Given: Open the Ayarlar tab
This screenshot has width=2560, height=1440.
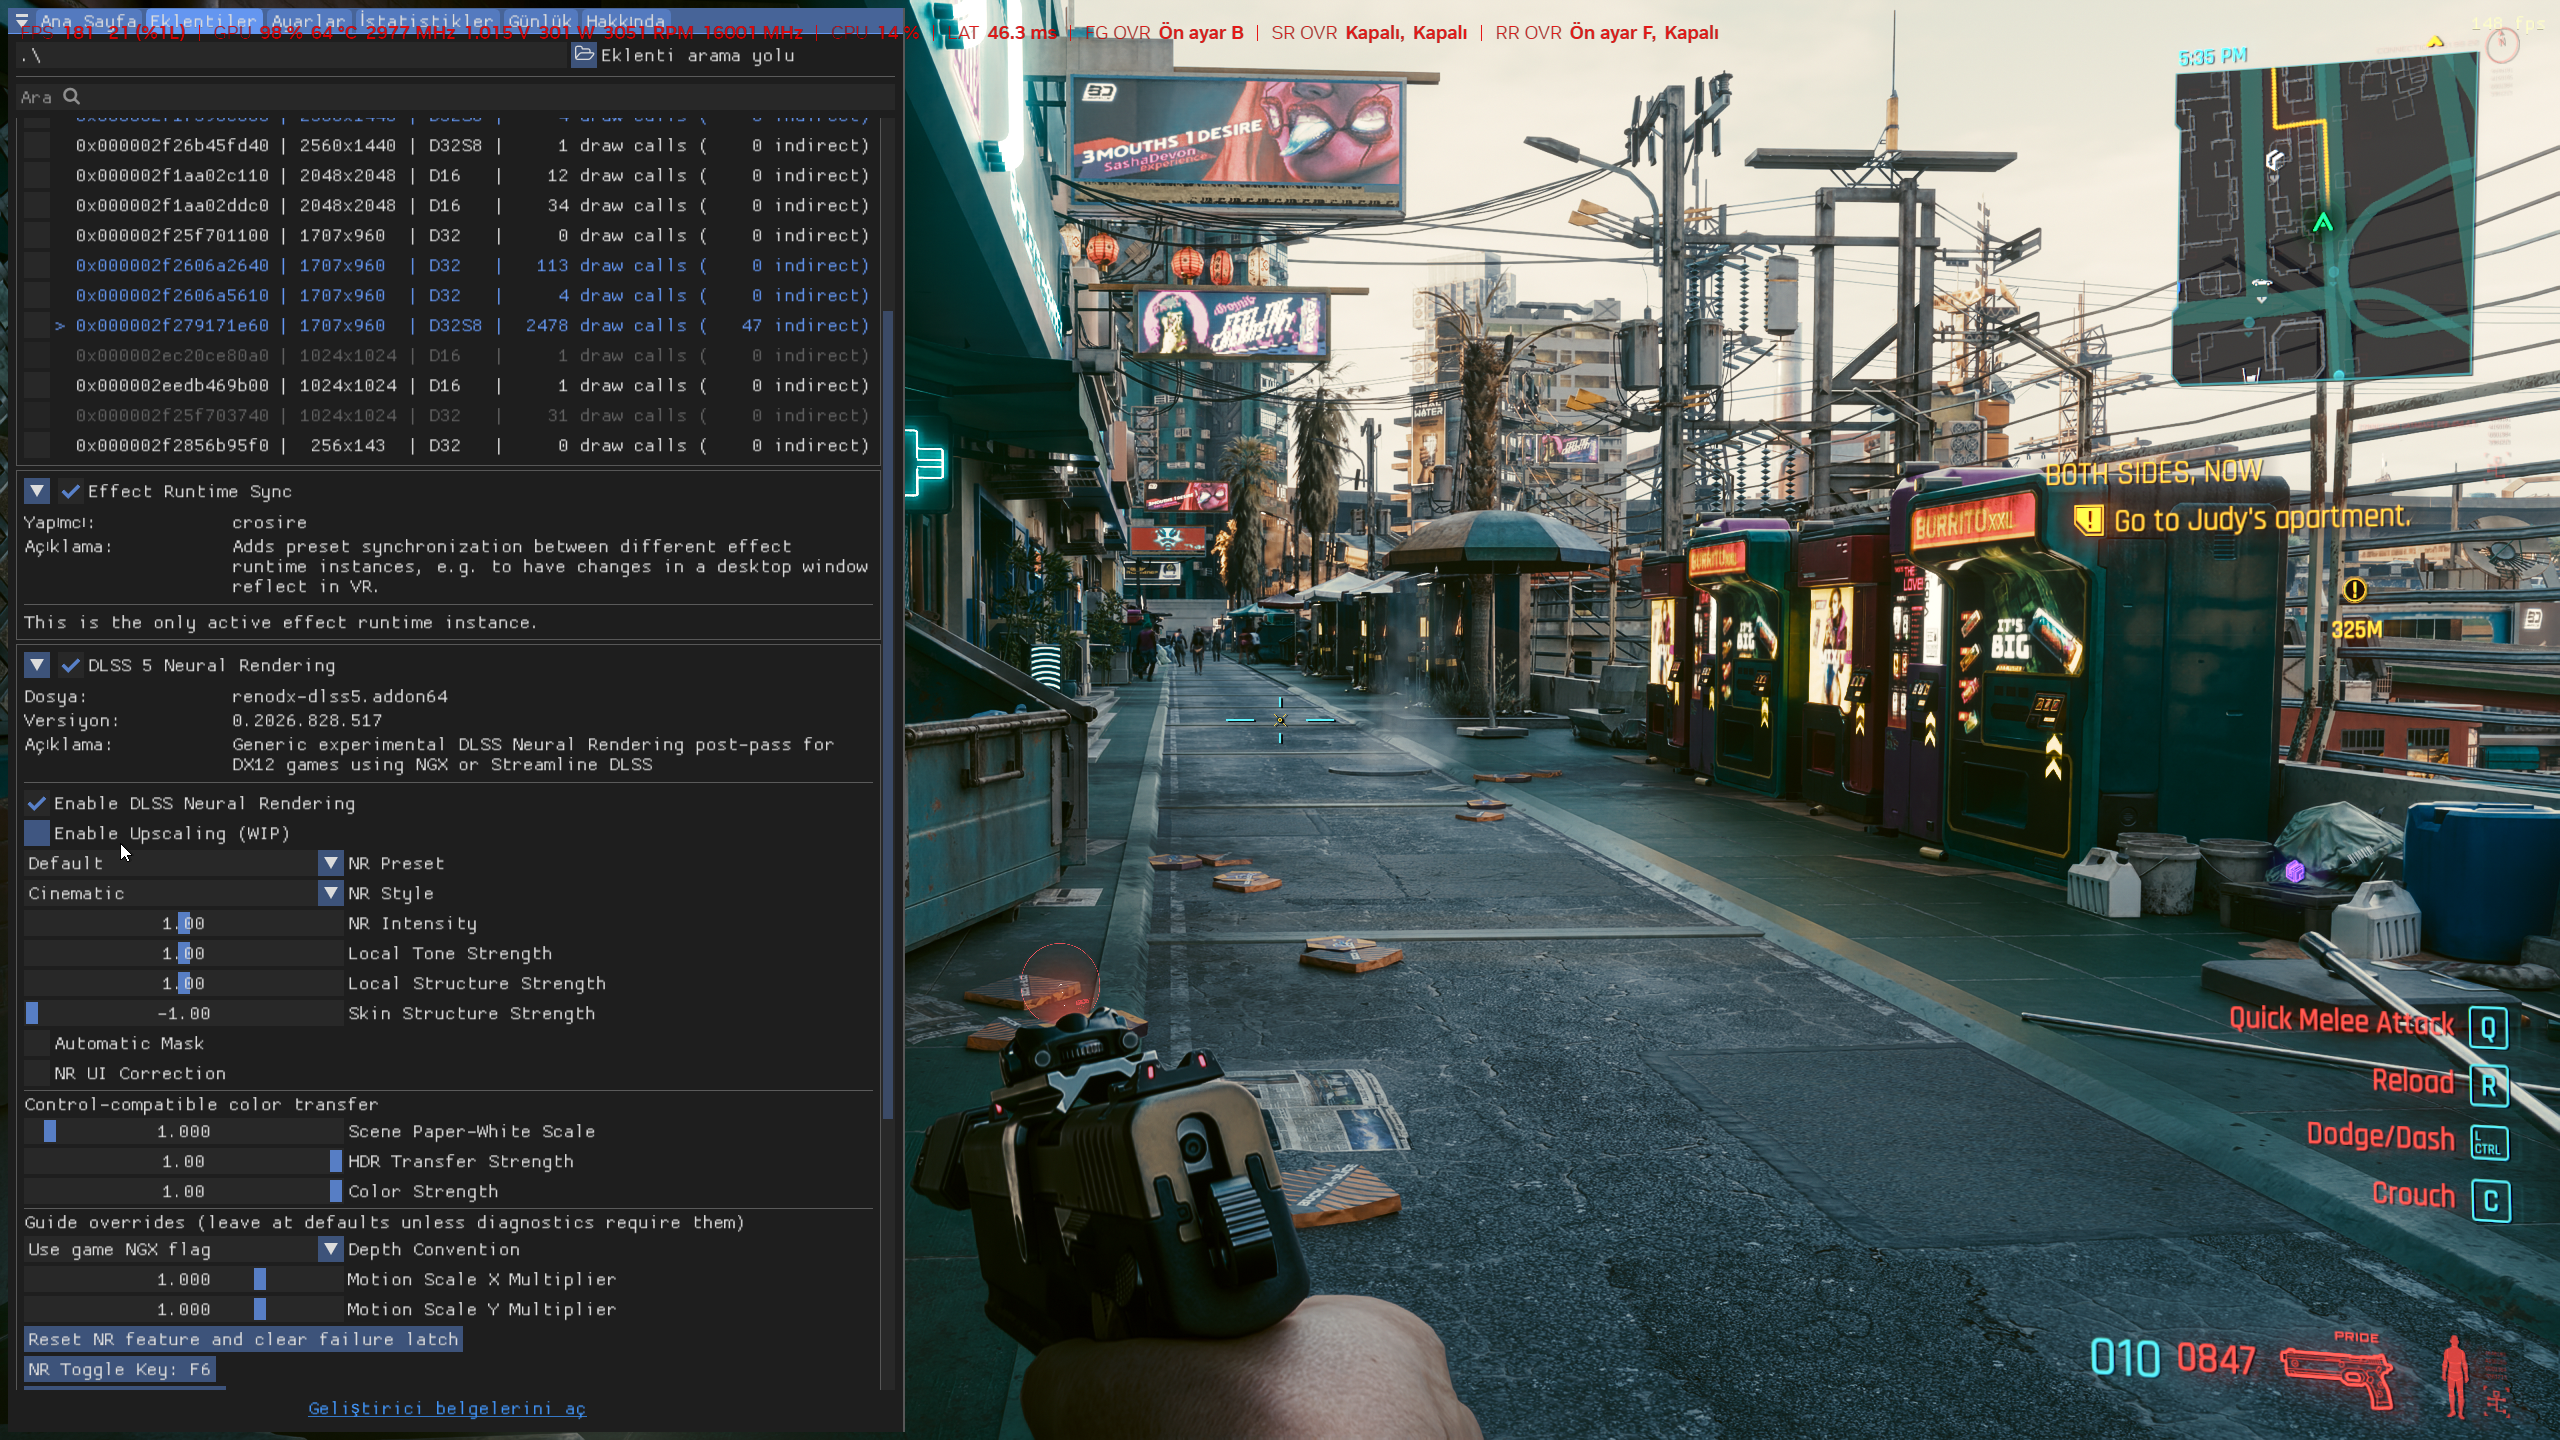Looking at the screenshot, I should click(x=308, y=20).
